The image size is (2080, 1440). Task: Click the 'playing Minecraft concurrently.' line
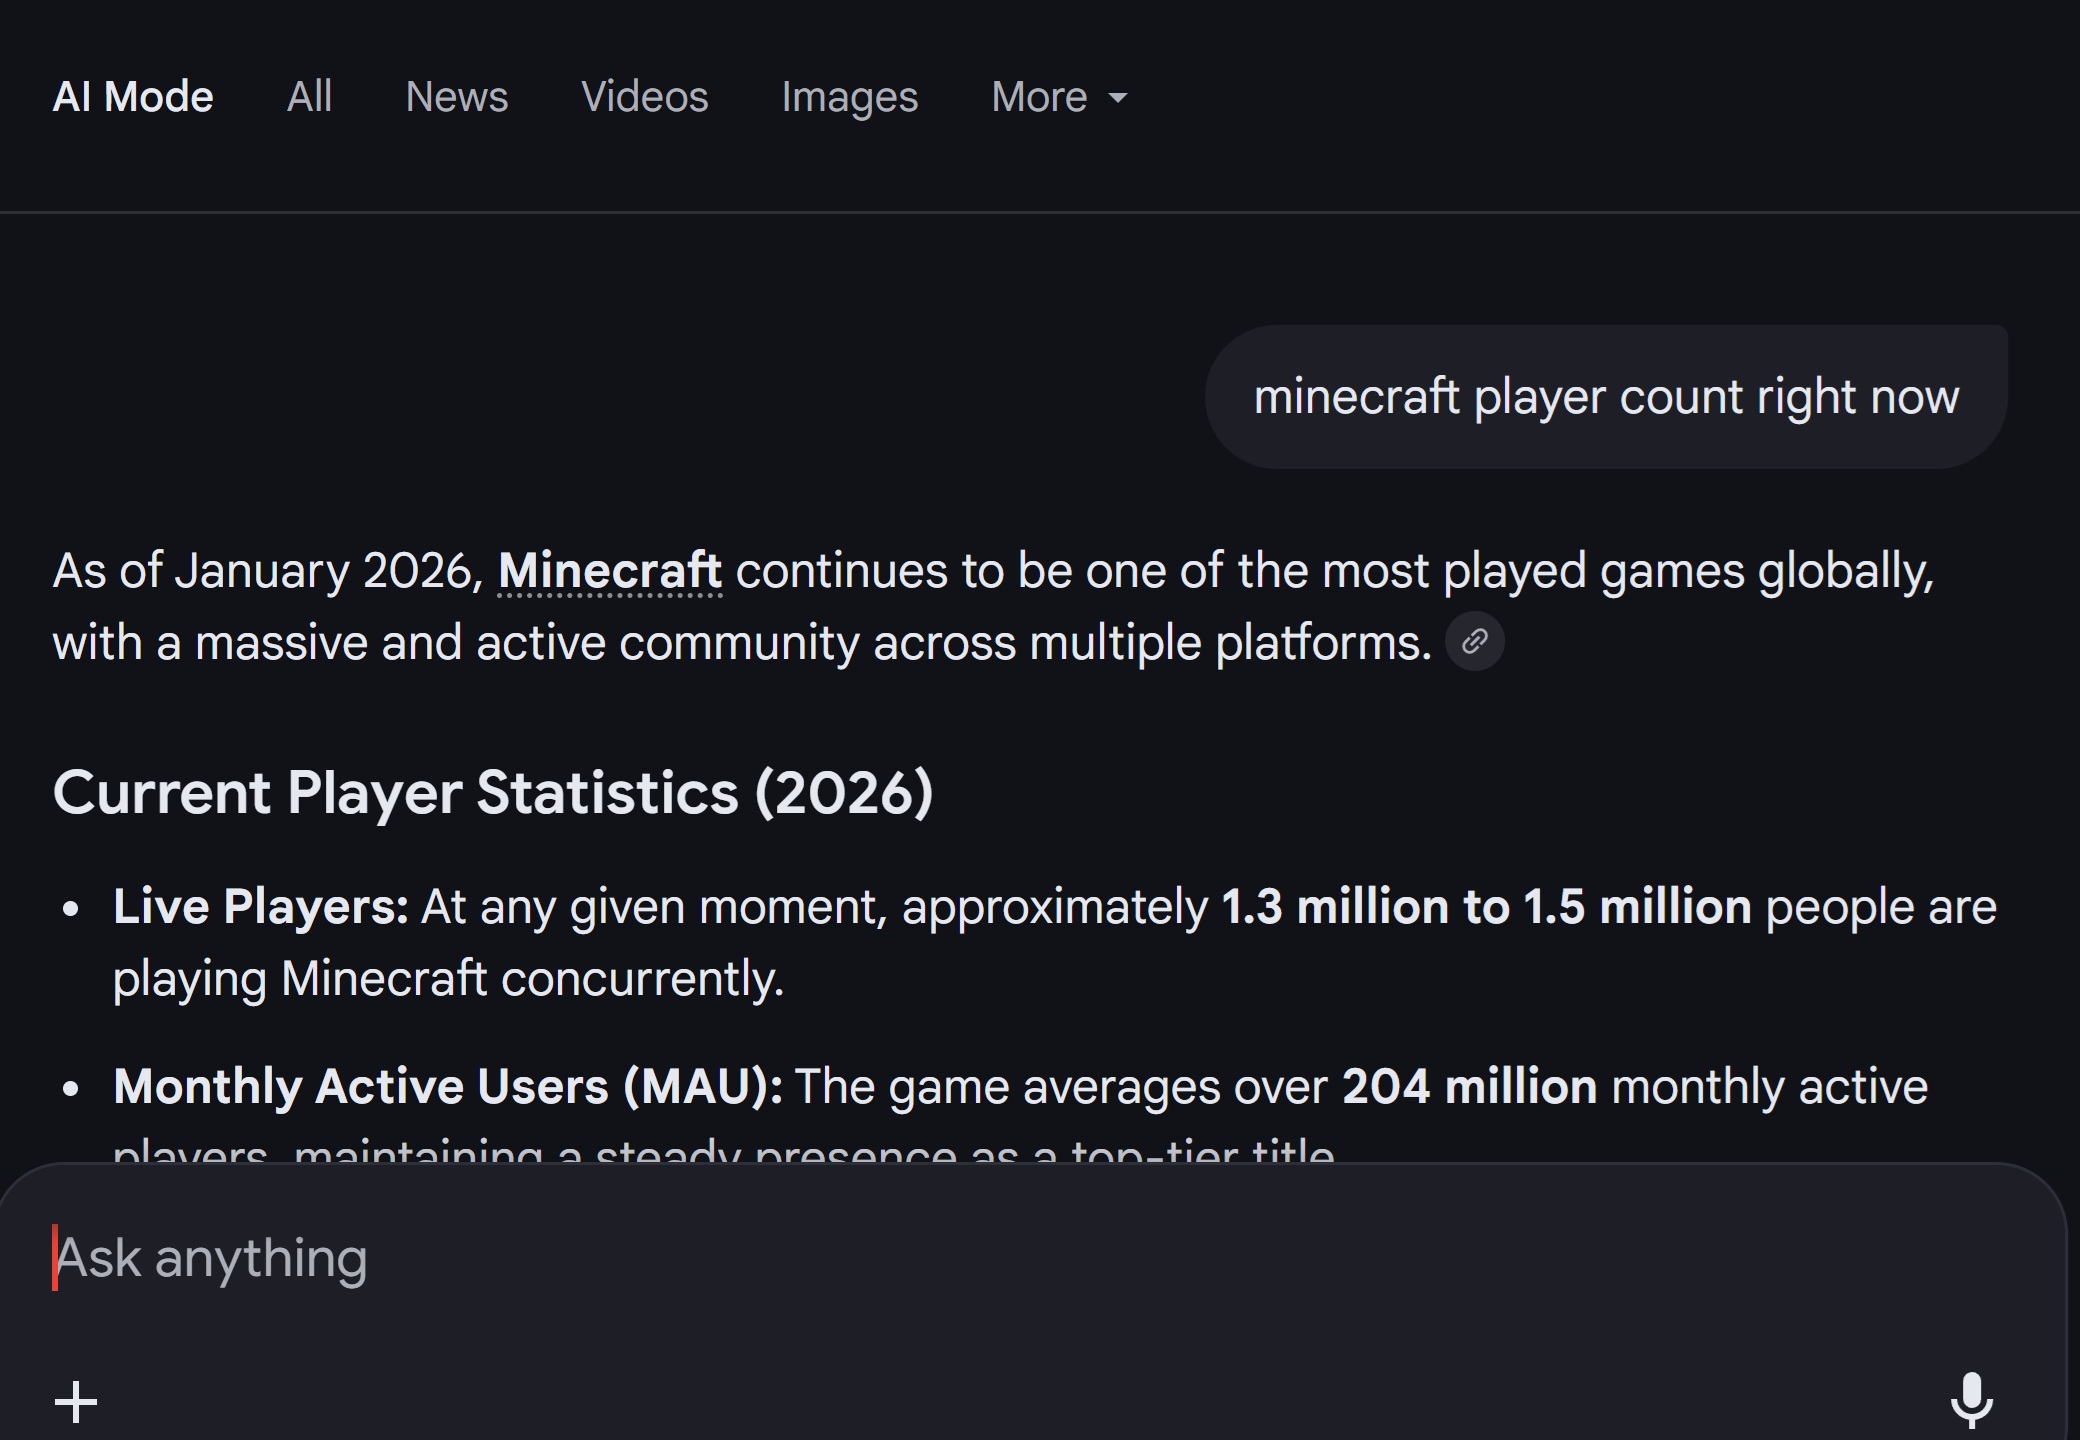coord(448,979)
